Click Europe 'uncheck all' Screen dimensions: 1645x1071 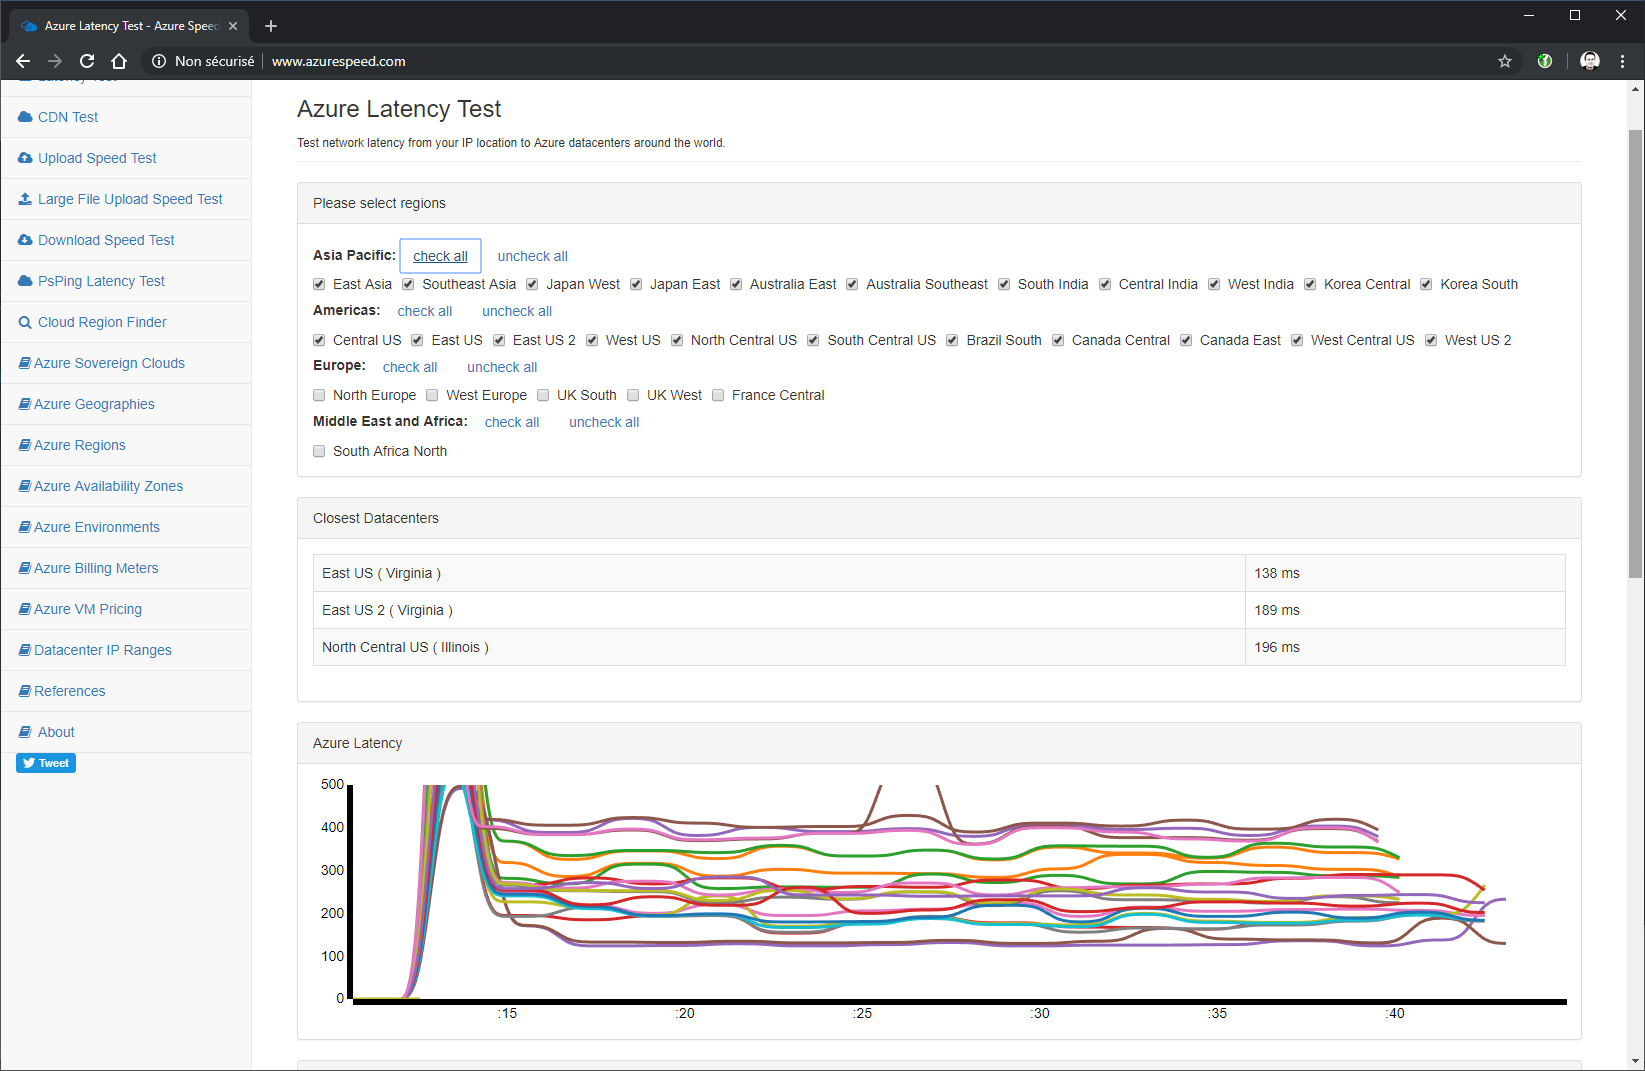pyautogui.click(x=502, y=367)
